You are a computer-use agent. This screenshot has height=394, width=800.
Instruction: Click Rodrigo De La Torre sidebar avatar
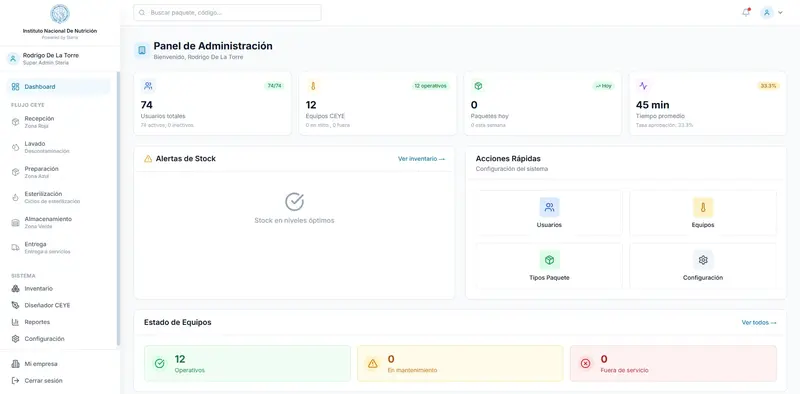[x=13, y=59]
